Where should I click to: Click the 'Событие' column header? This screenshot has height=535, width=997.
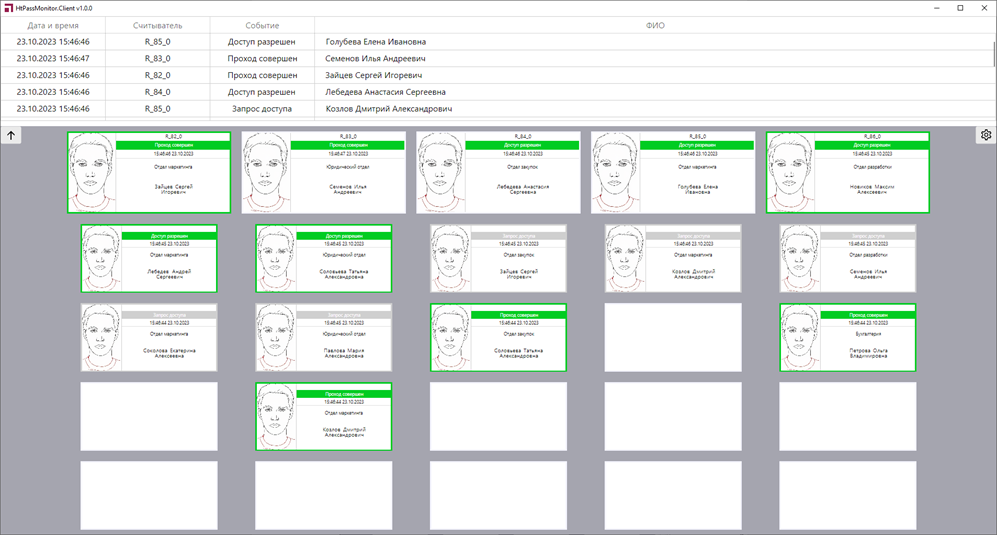[x=262, y=25]
